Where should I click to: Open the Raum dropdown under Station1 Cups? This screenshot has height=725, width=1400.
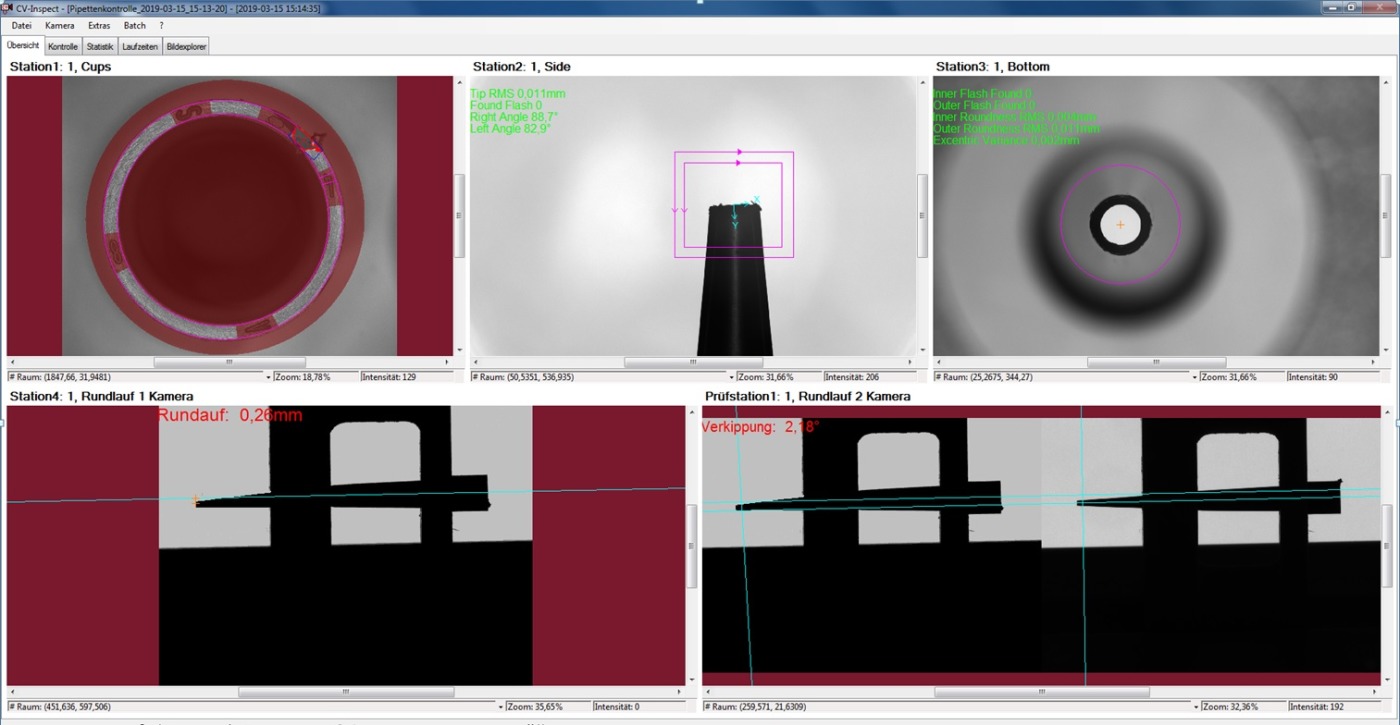coord(268,377)
